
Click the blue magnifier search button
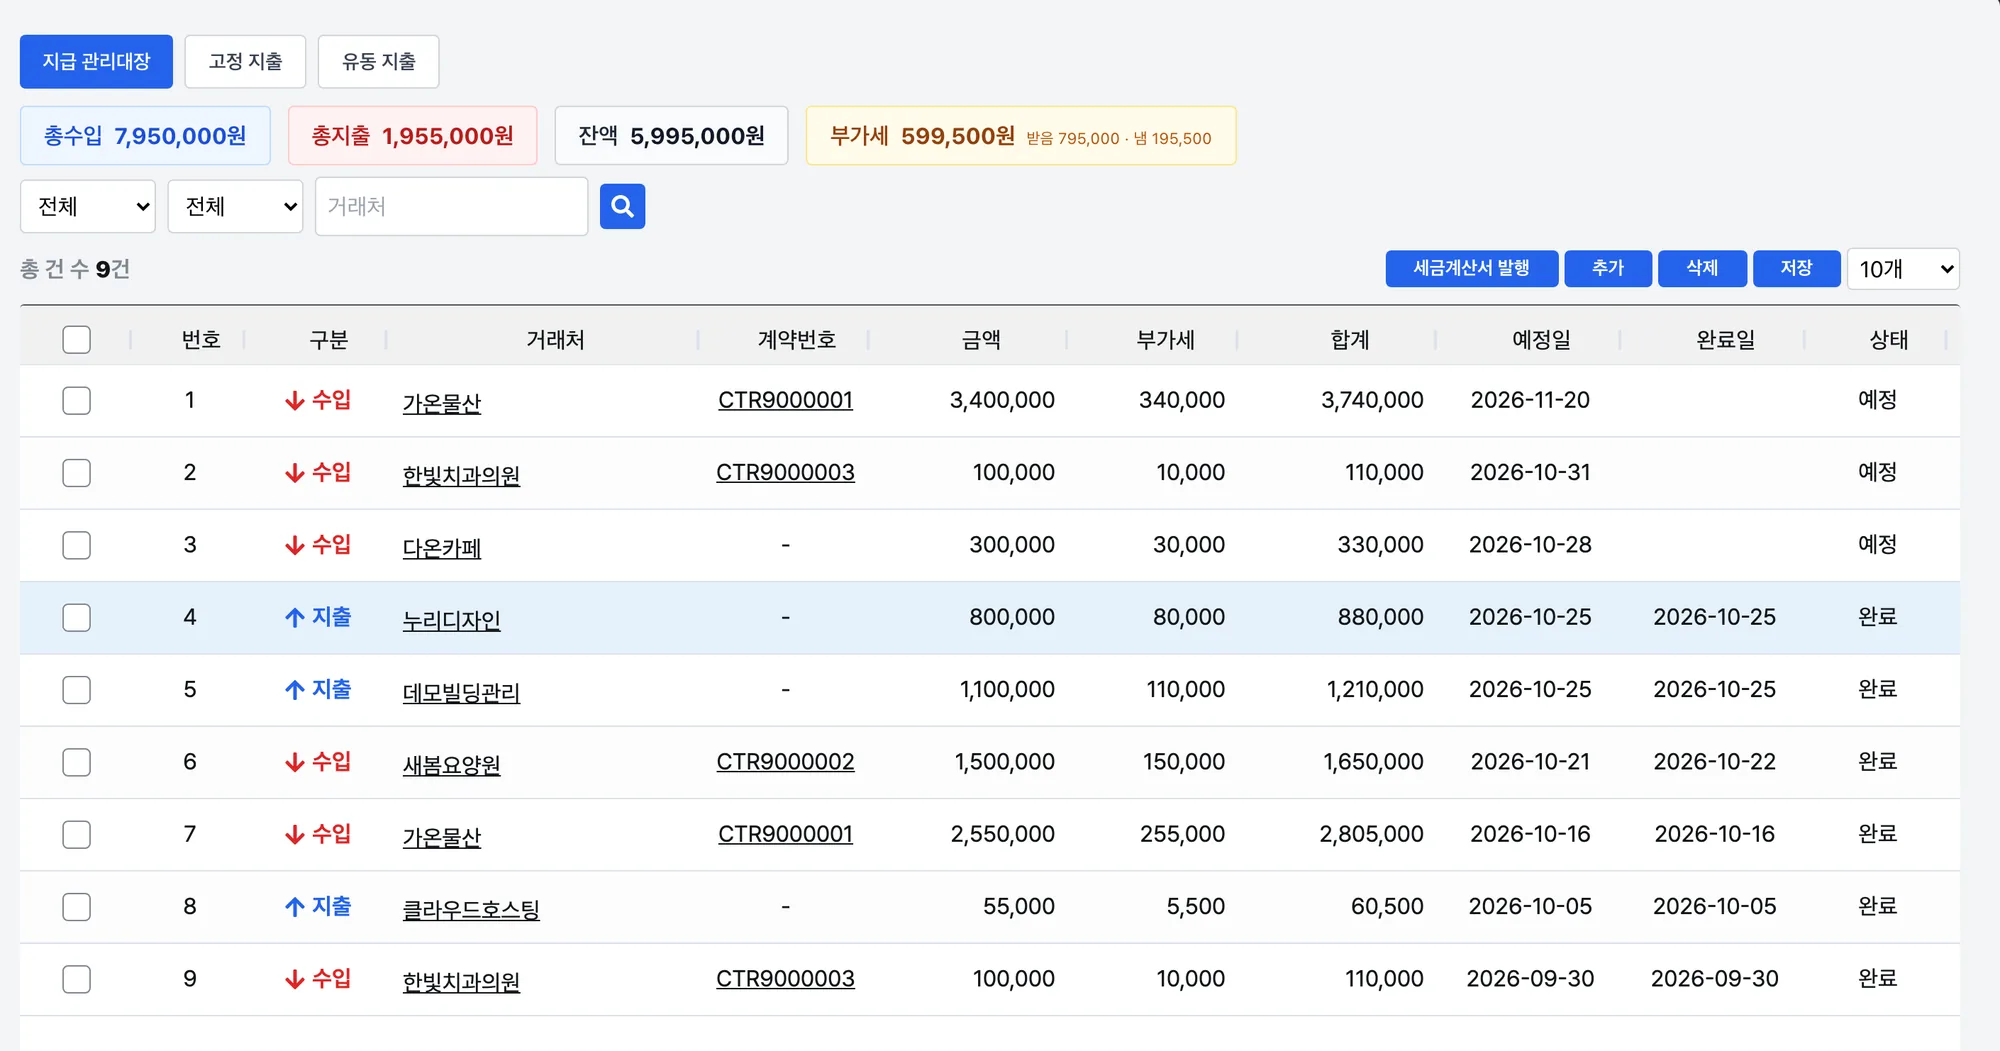622,206
